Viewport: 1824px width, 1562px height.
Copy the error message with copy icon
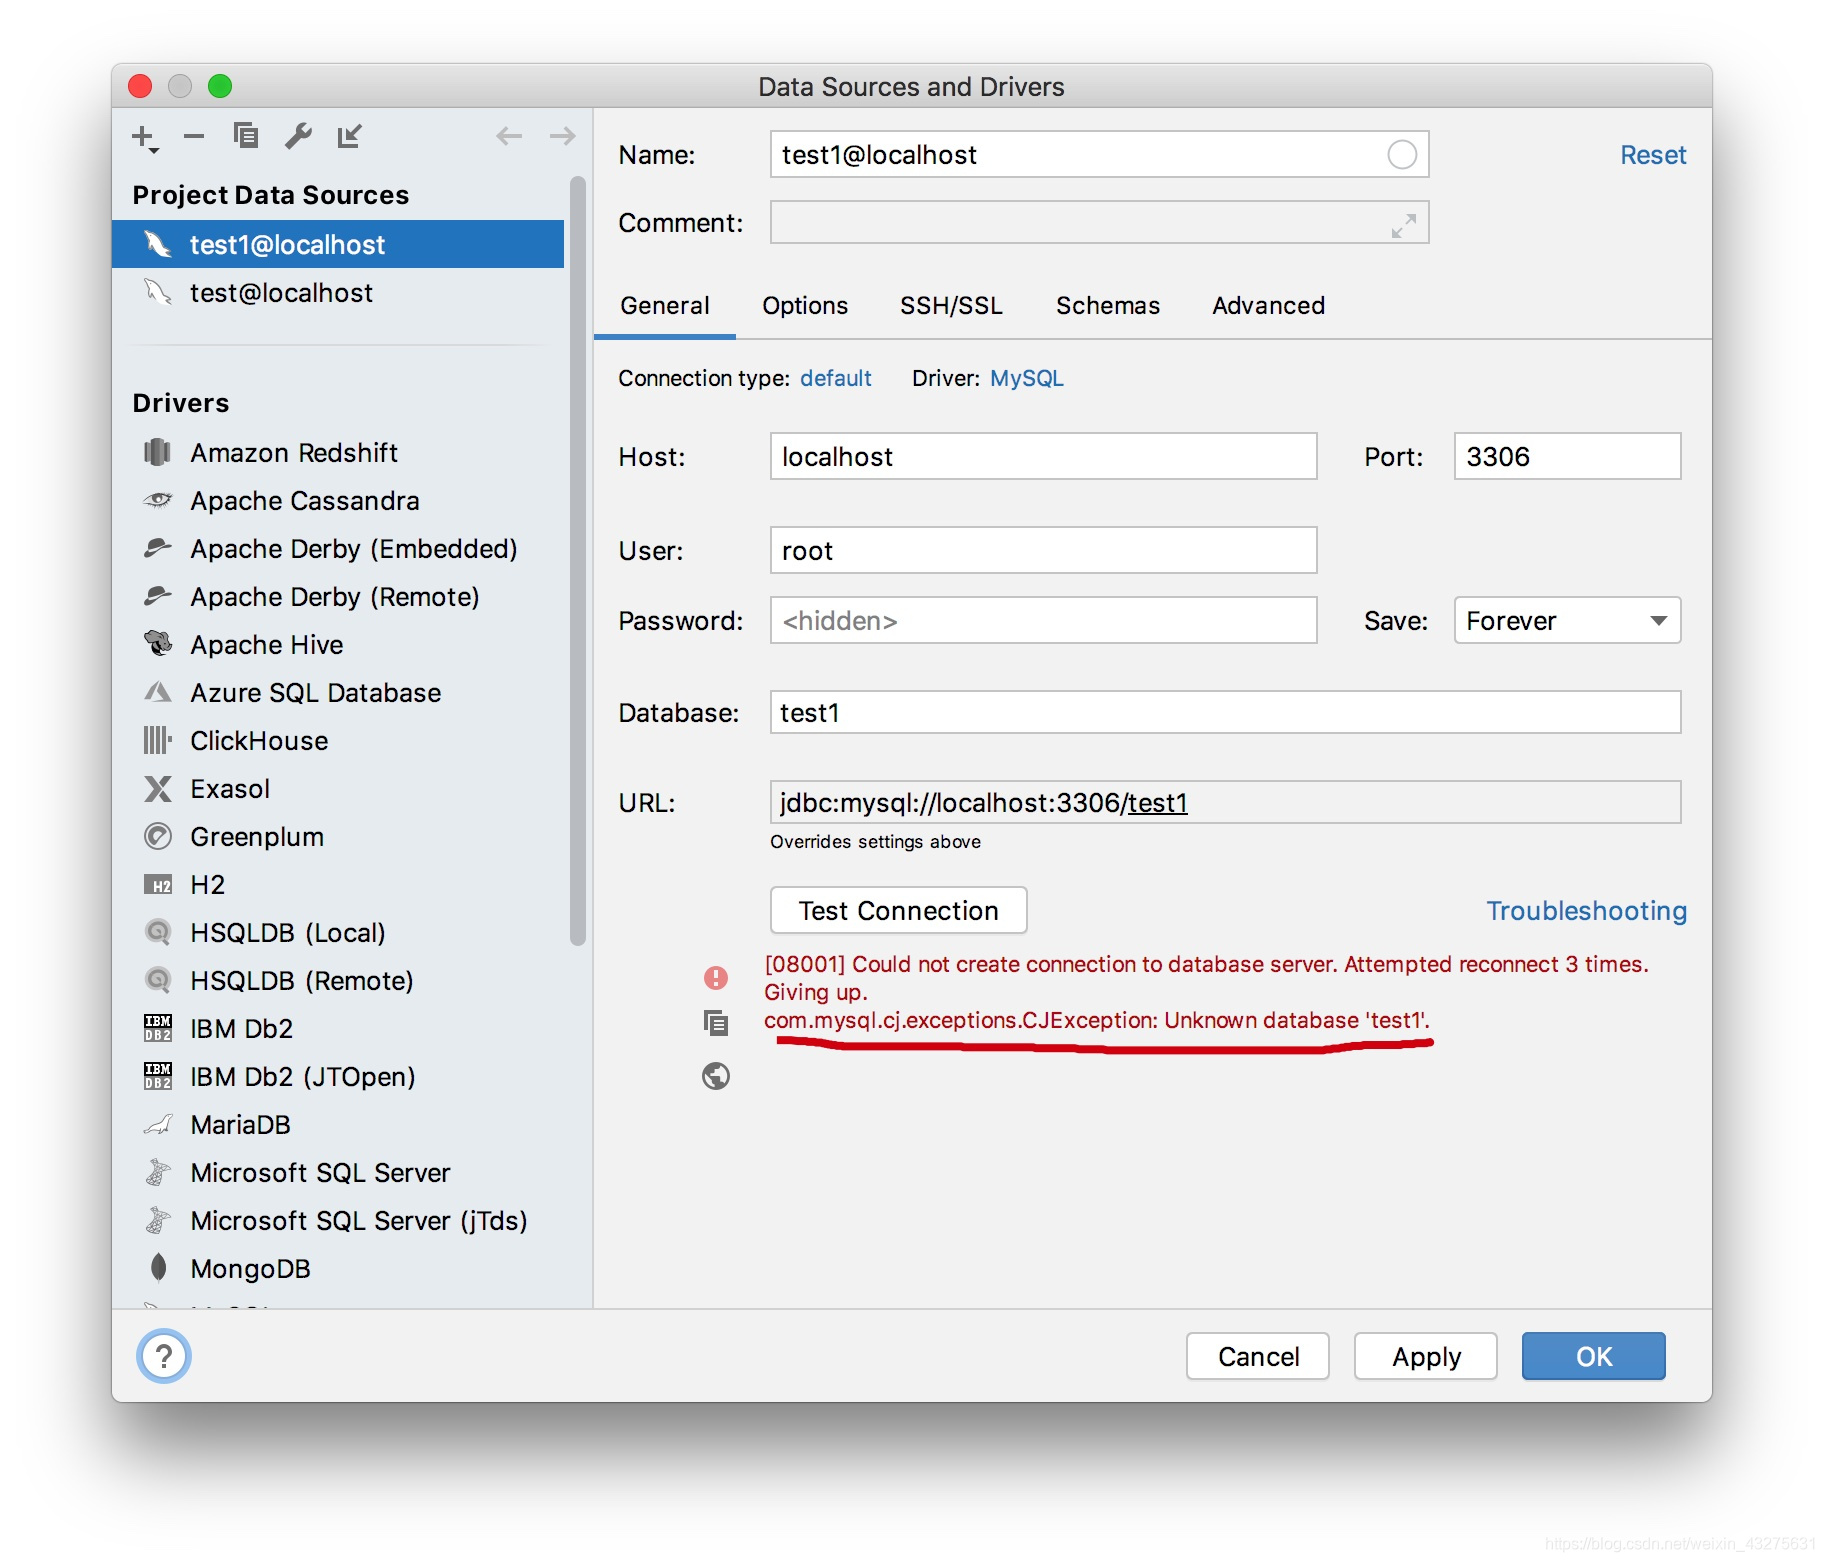715,1023
